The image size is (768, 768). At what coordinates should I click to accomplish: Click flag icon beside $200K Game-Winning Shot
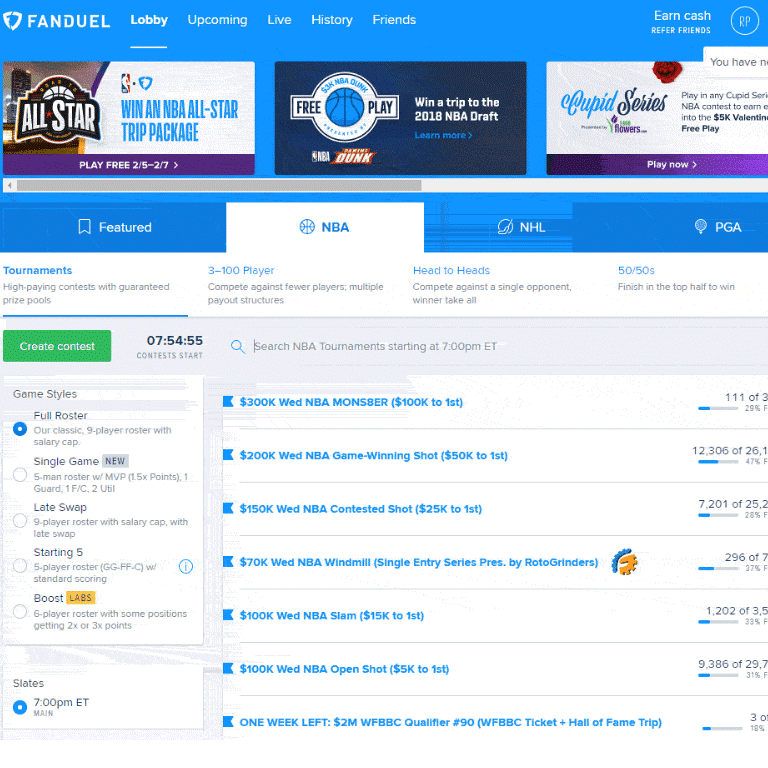click(x=228, y=455)
